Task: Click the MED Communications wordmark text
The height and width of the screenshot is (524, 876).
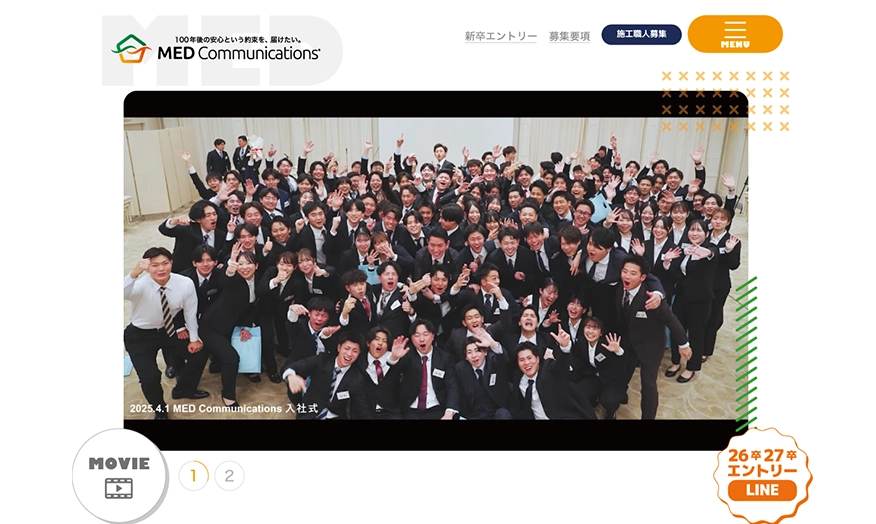Action: click(x=239, y=54)
